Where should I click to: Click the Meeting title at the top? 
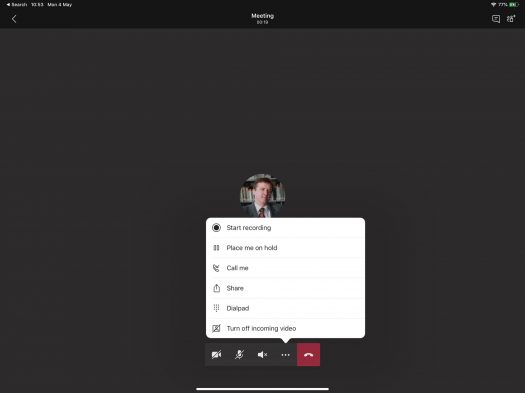[x=262, y=16]
